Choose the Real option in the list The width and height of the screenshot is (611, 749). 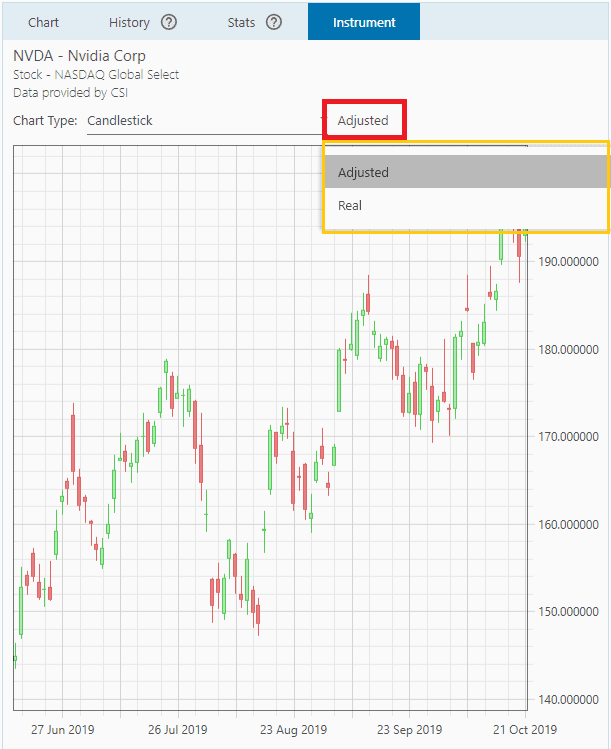(466, 205)
